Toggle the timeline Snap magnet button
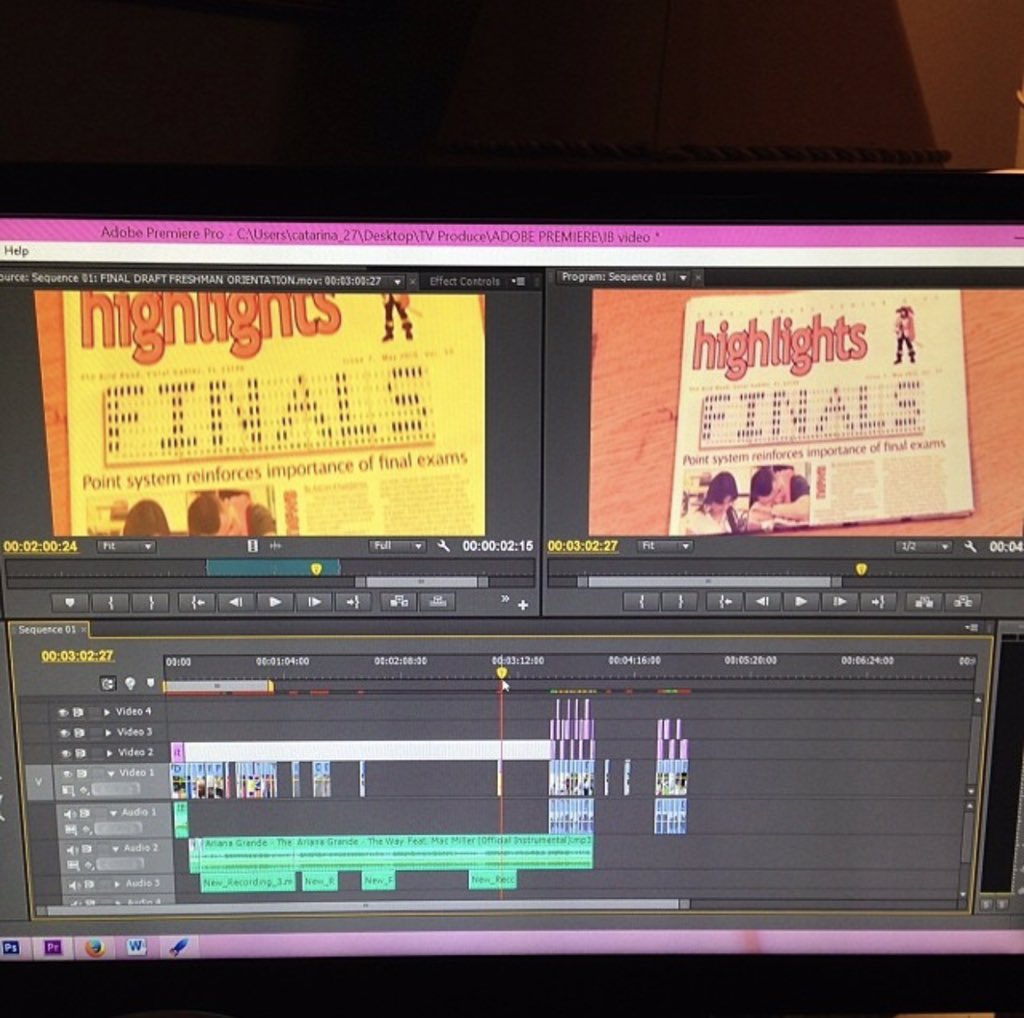This screenshot has width=1024, height=1018. [x=108, y=684]
